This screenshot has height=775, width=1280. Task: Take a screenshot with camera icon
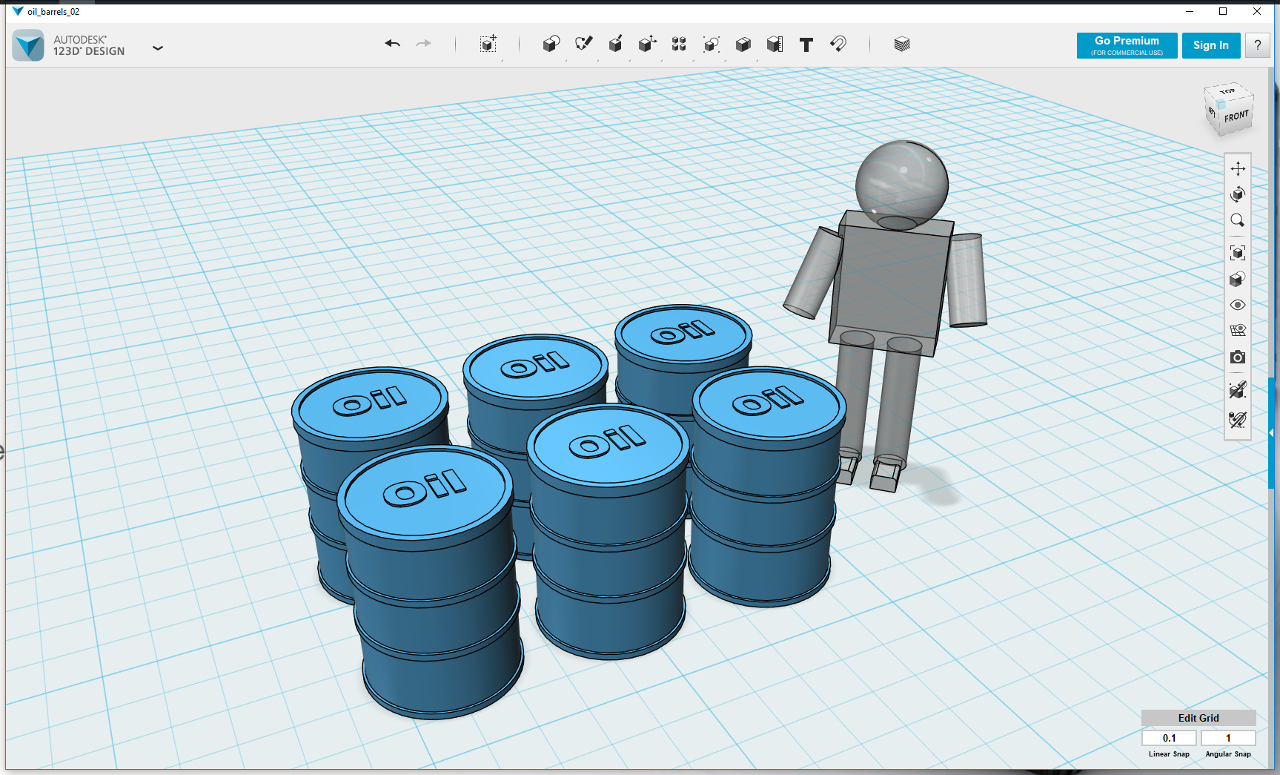[1238, 357]
